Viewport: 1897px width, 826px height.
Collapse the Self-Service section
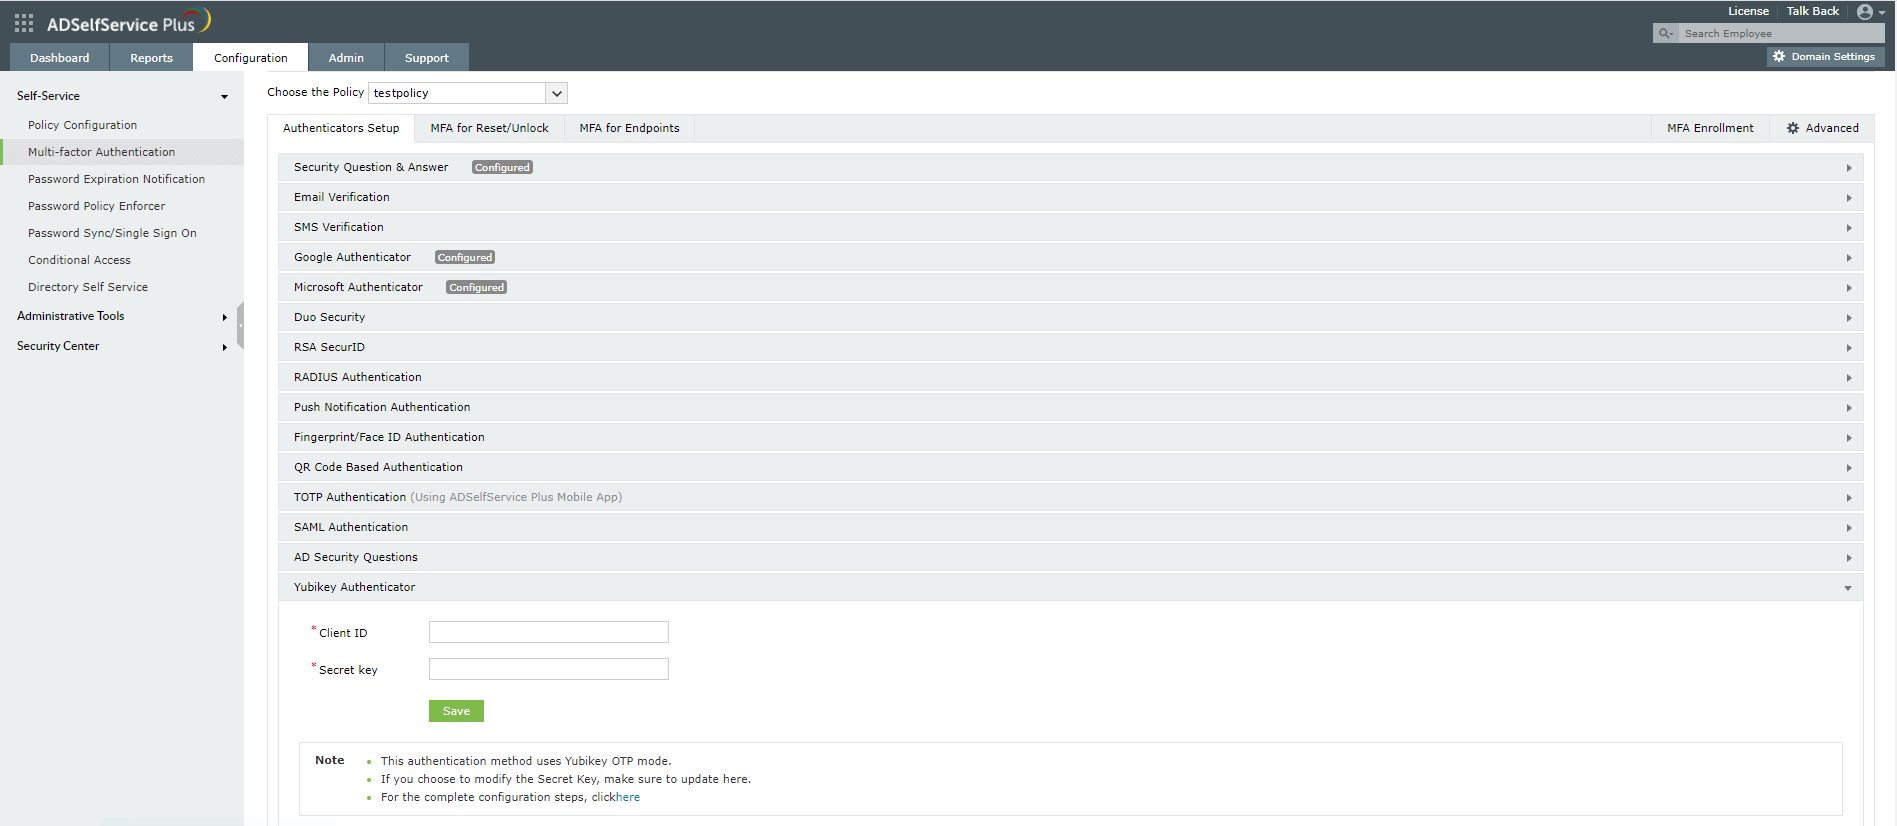(x=224, y=97)
